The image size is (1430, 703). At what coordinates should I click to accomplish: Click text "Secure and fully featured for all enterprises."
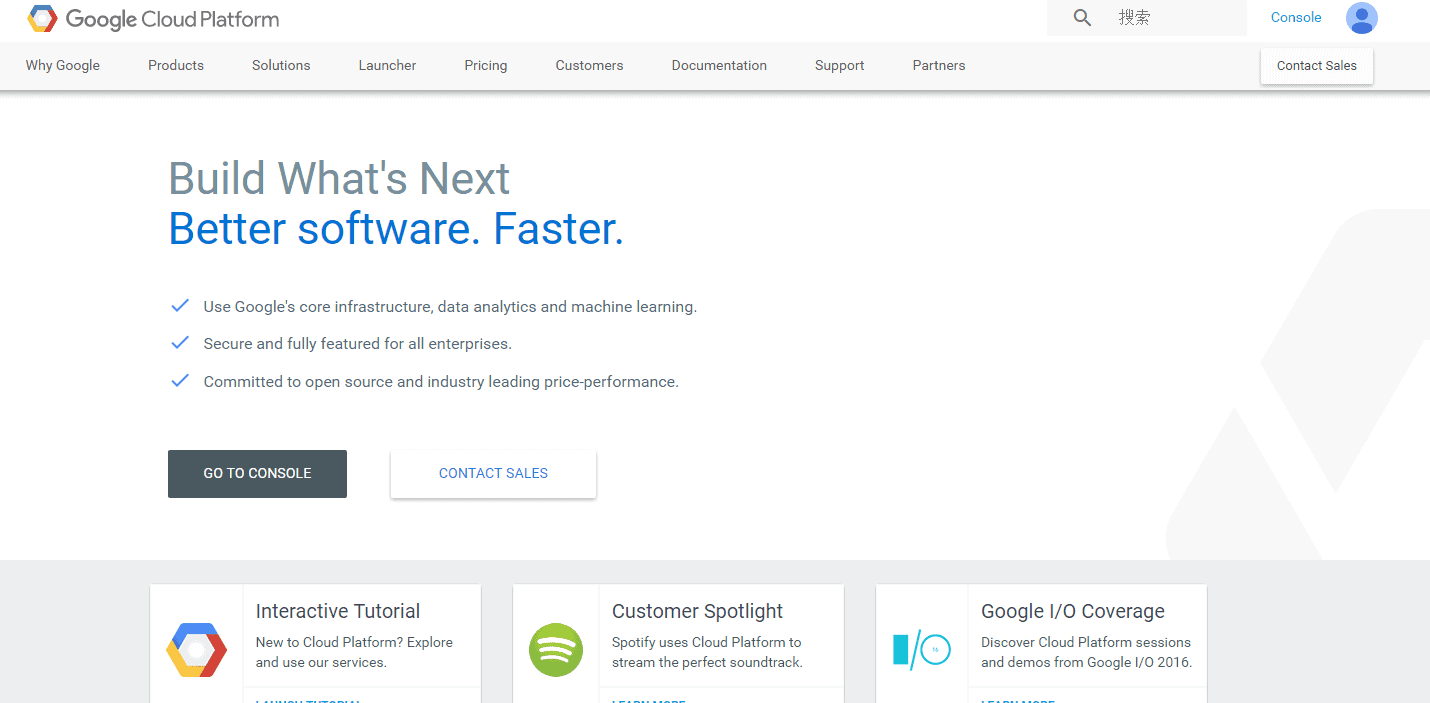357,344
